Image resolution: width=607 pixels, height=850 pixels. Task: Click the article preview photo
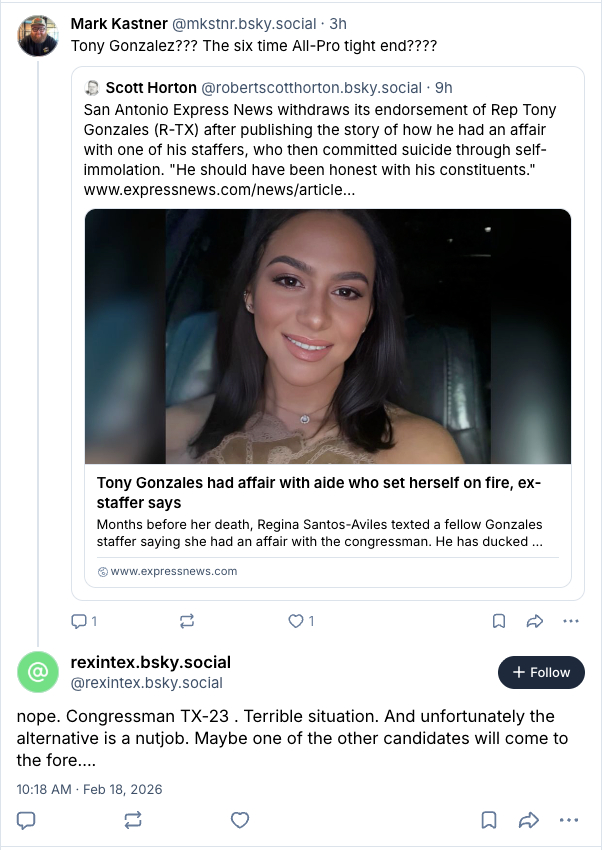pos(328,336)
